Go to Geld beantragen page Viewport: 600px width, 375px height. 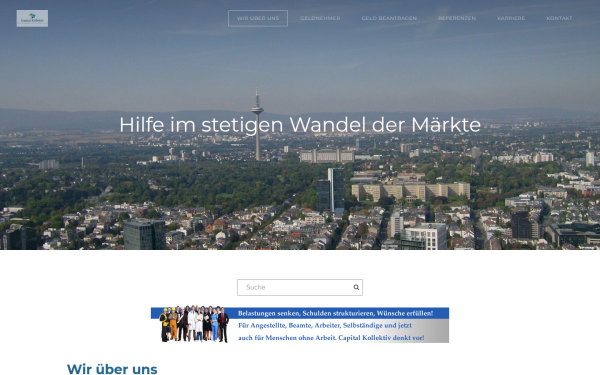point(389,18)
